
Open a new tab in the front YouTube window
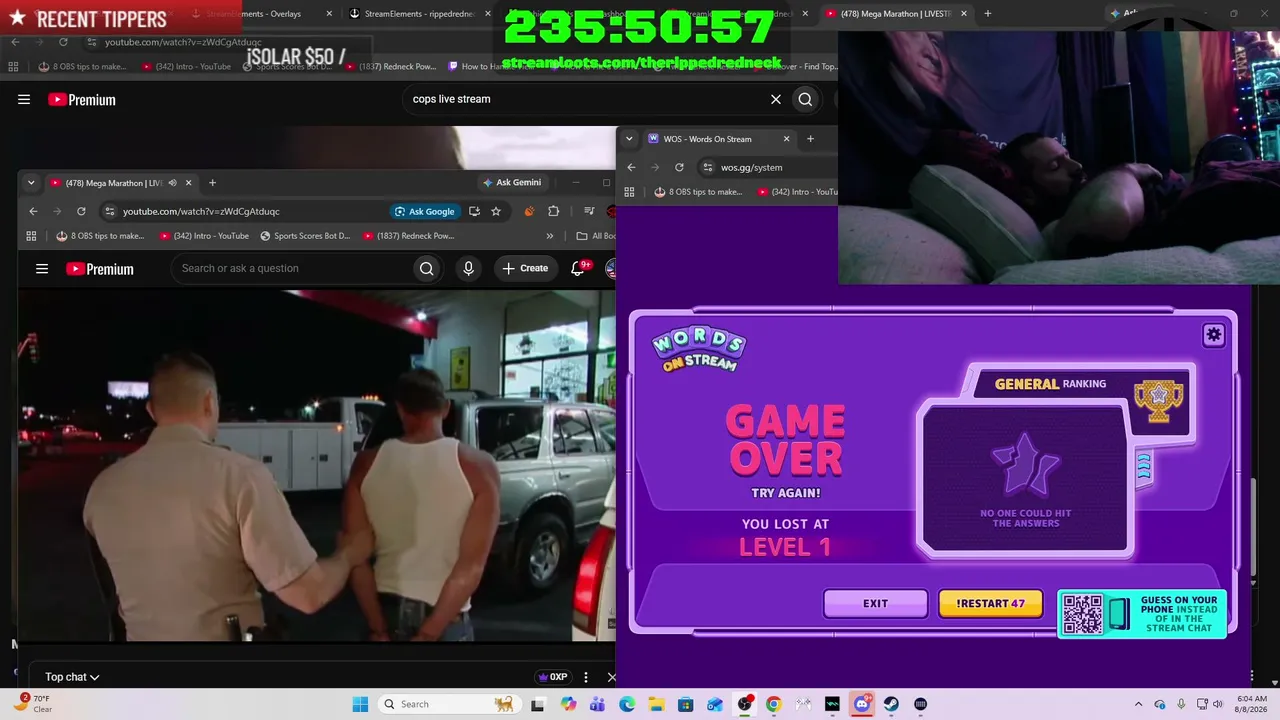coord(212,183)
